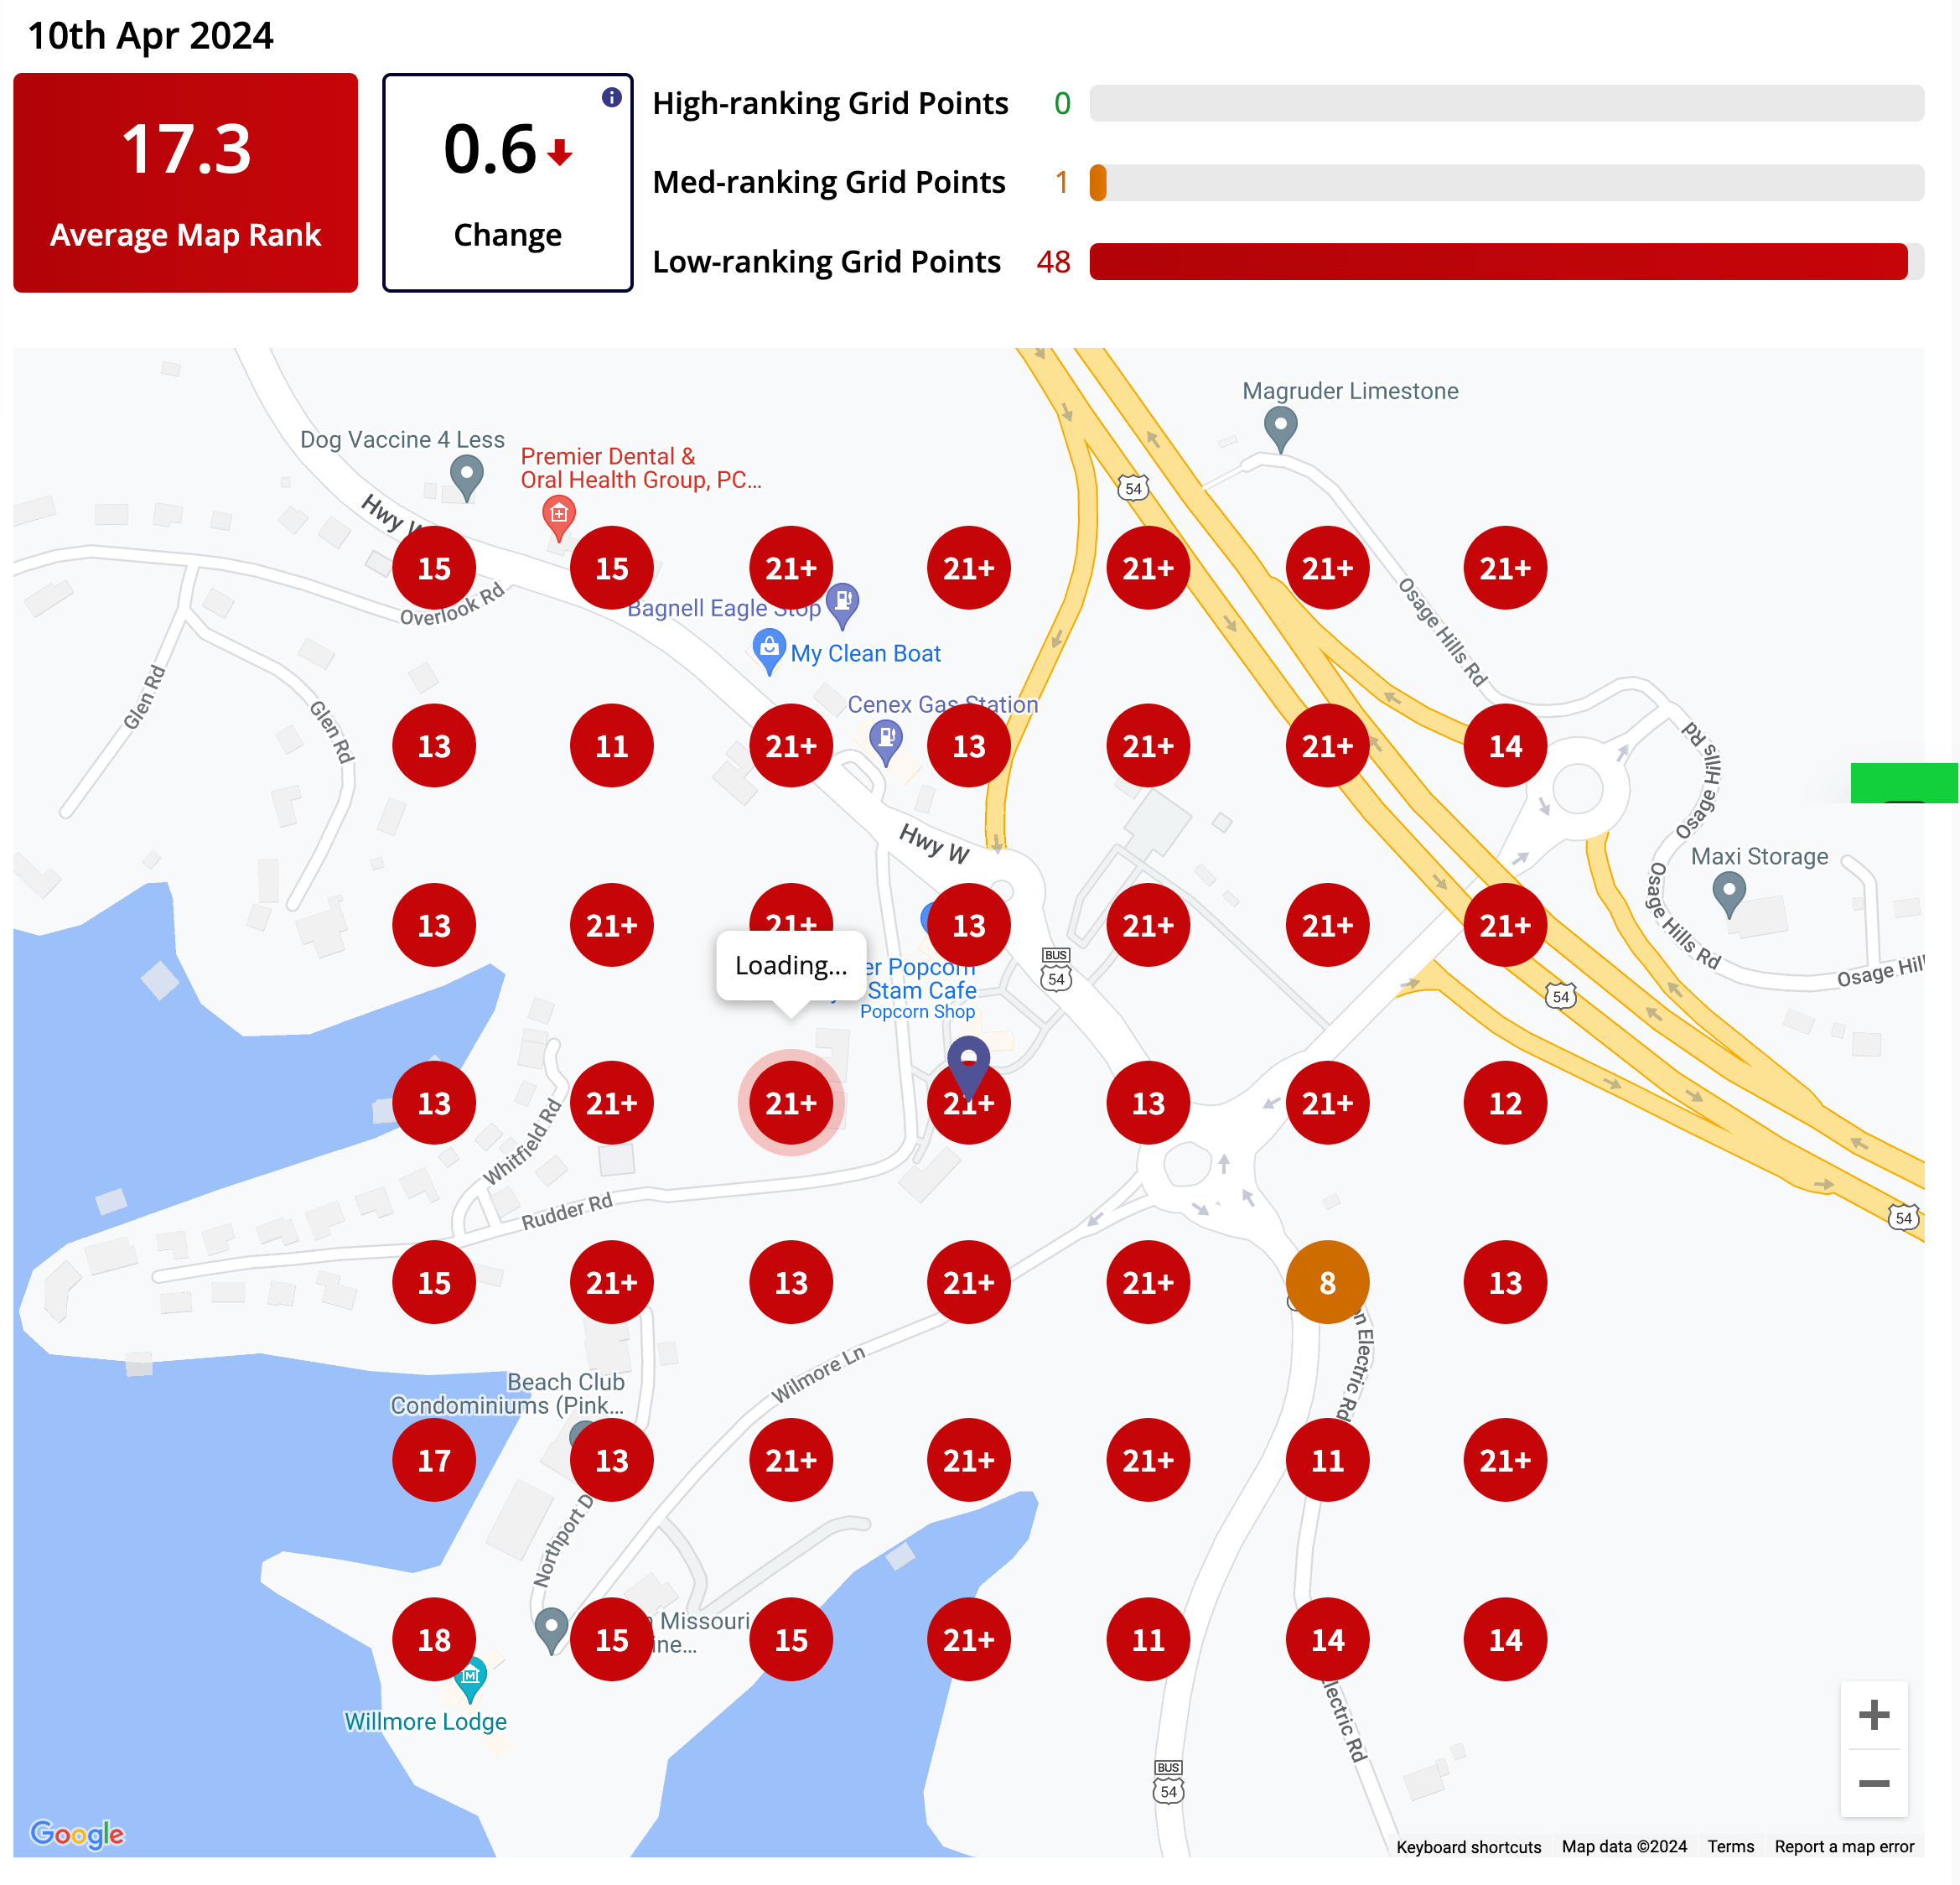
Task: Click the 0.6 Change card
Action: point(507,182)
